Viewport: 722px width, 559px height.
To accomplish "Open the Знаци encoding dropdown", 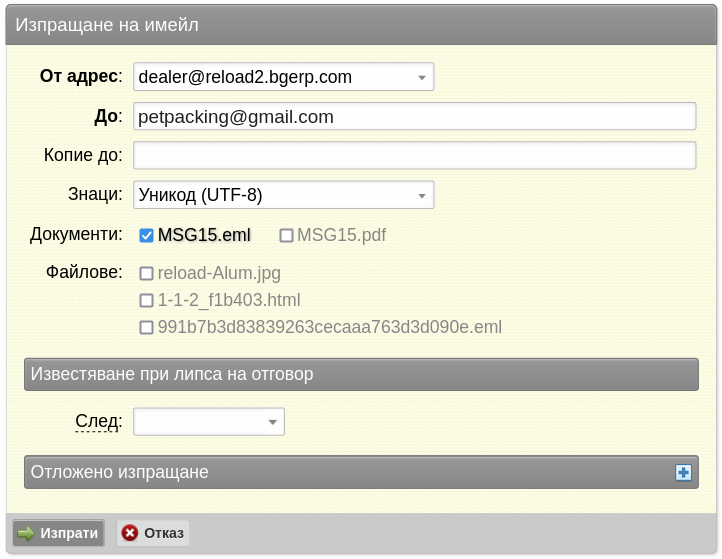I will [x=284, y=195].
